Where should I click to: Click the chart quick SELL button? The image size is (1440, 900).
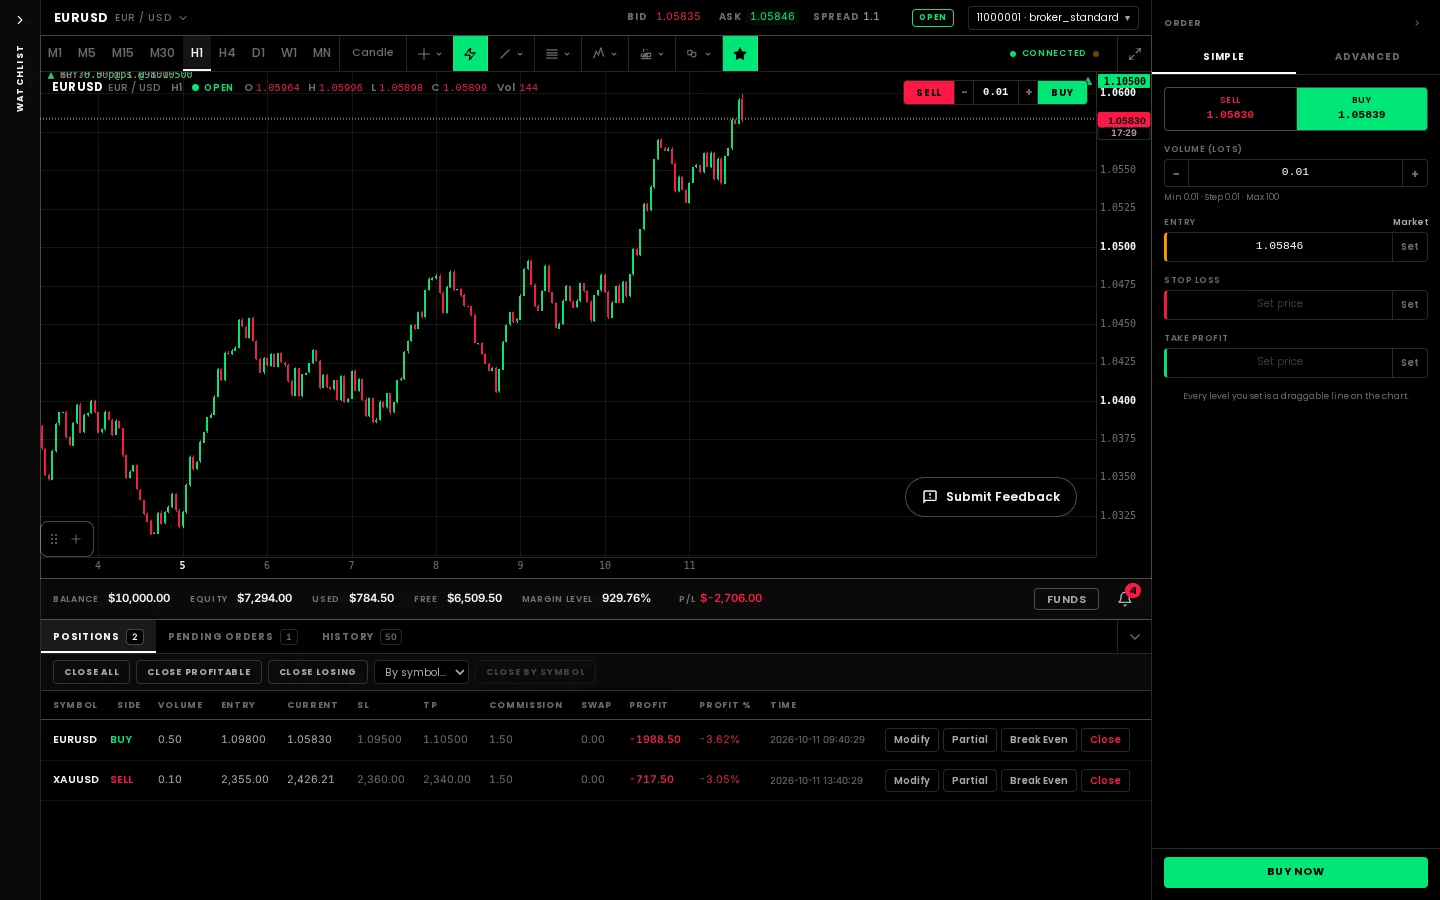click(x=929, y=93)
